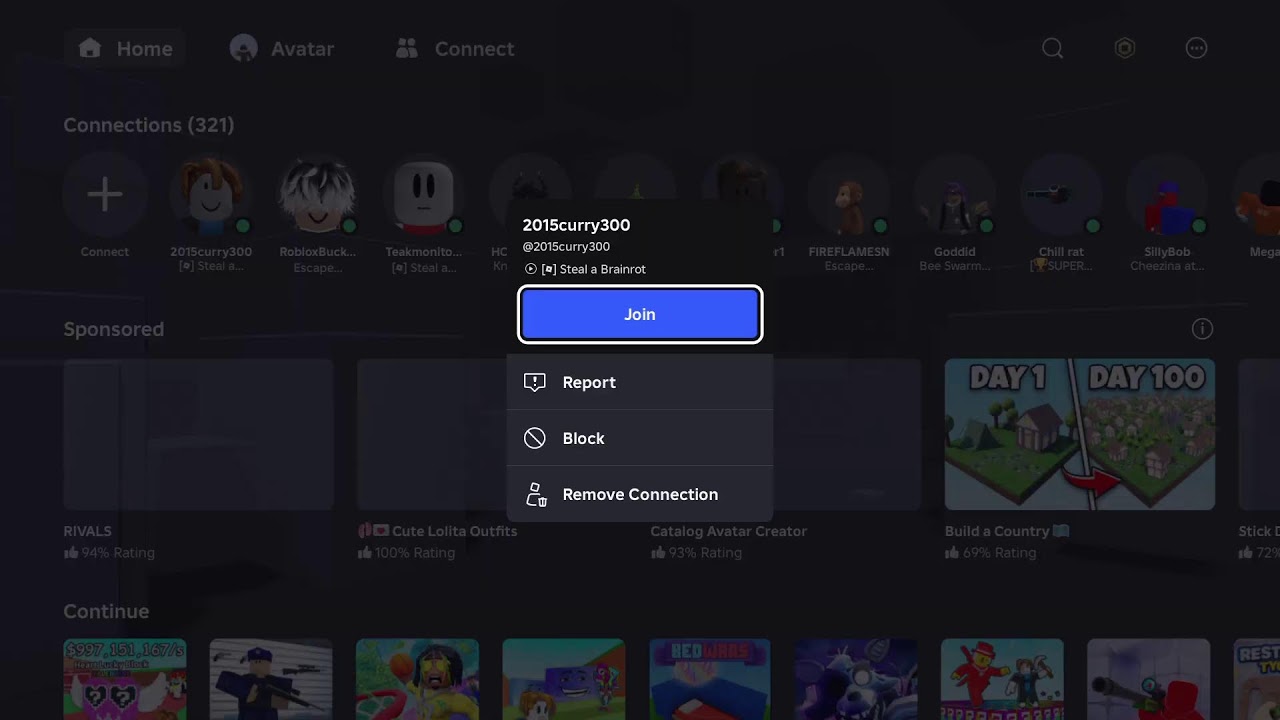Open the search magnifier icon
The width and height of the screenshot is (1280, 720).
[1052, 48]
